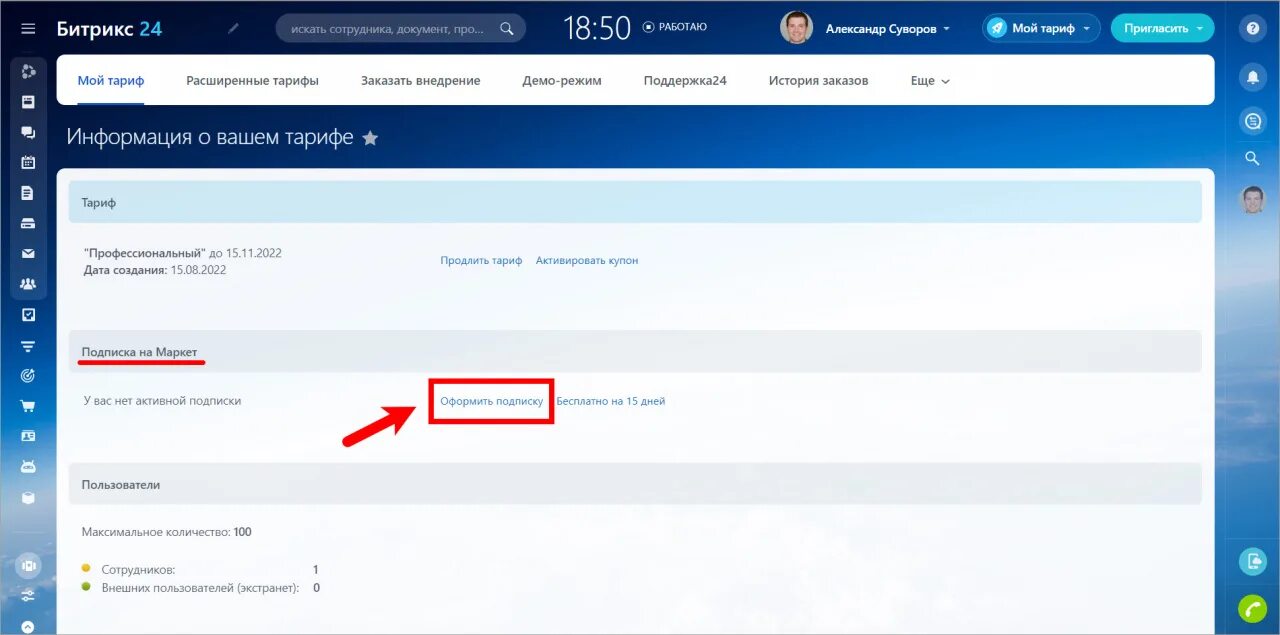Click Активировать купон link

tap(586, 261)
